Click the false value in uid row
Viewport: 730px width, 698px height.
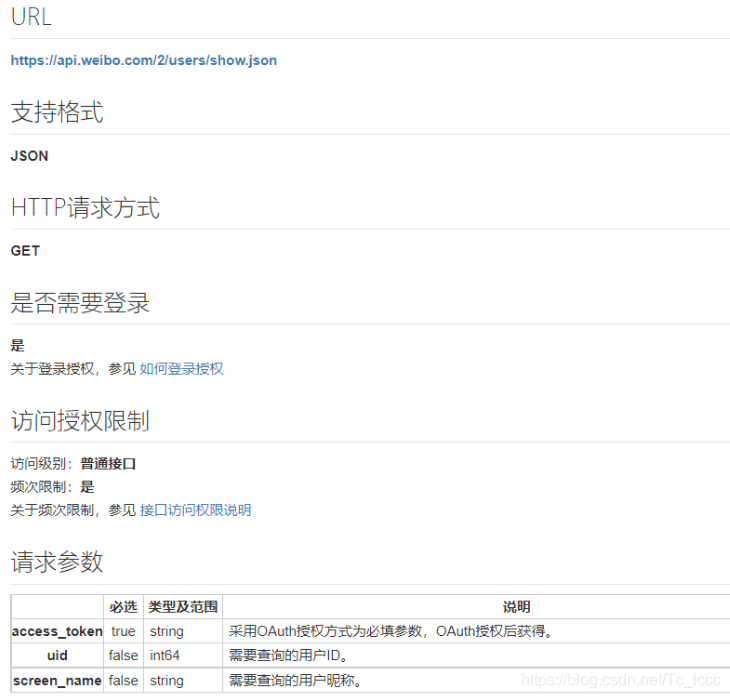click(123, 656)
